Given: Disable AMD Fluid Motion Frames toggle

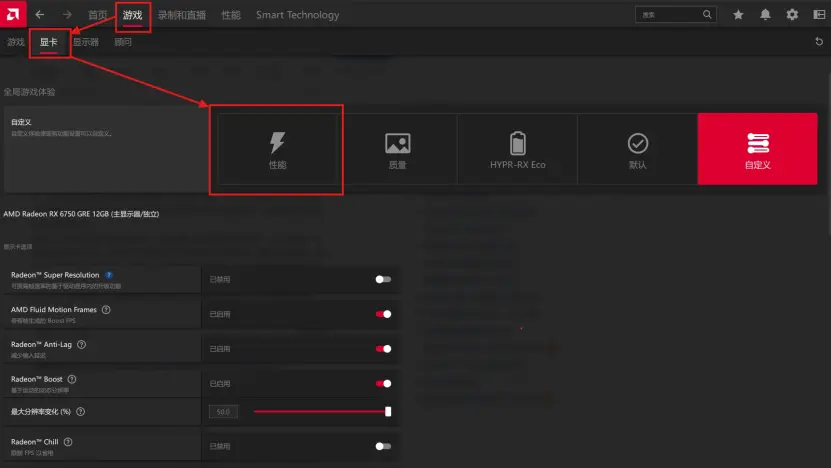Looking at the screenshot, I should [x=383, y=314].
